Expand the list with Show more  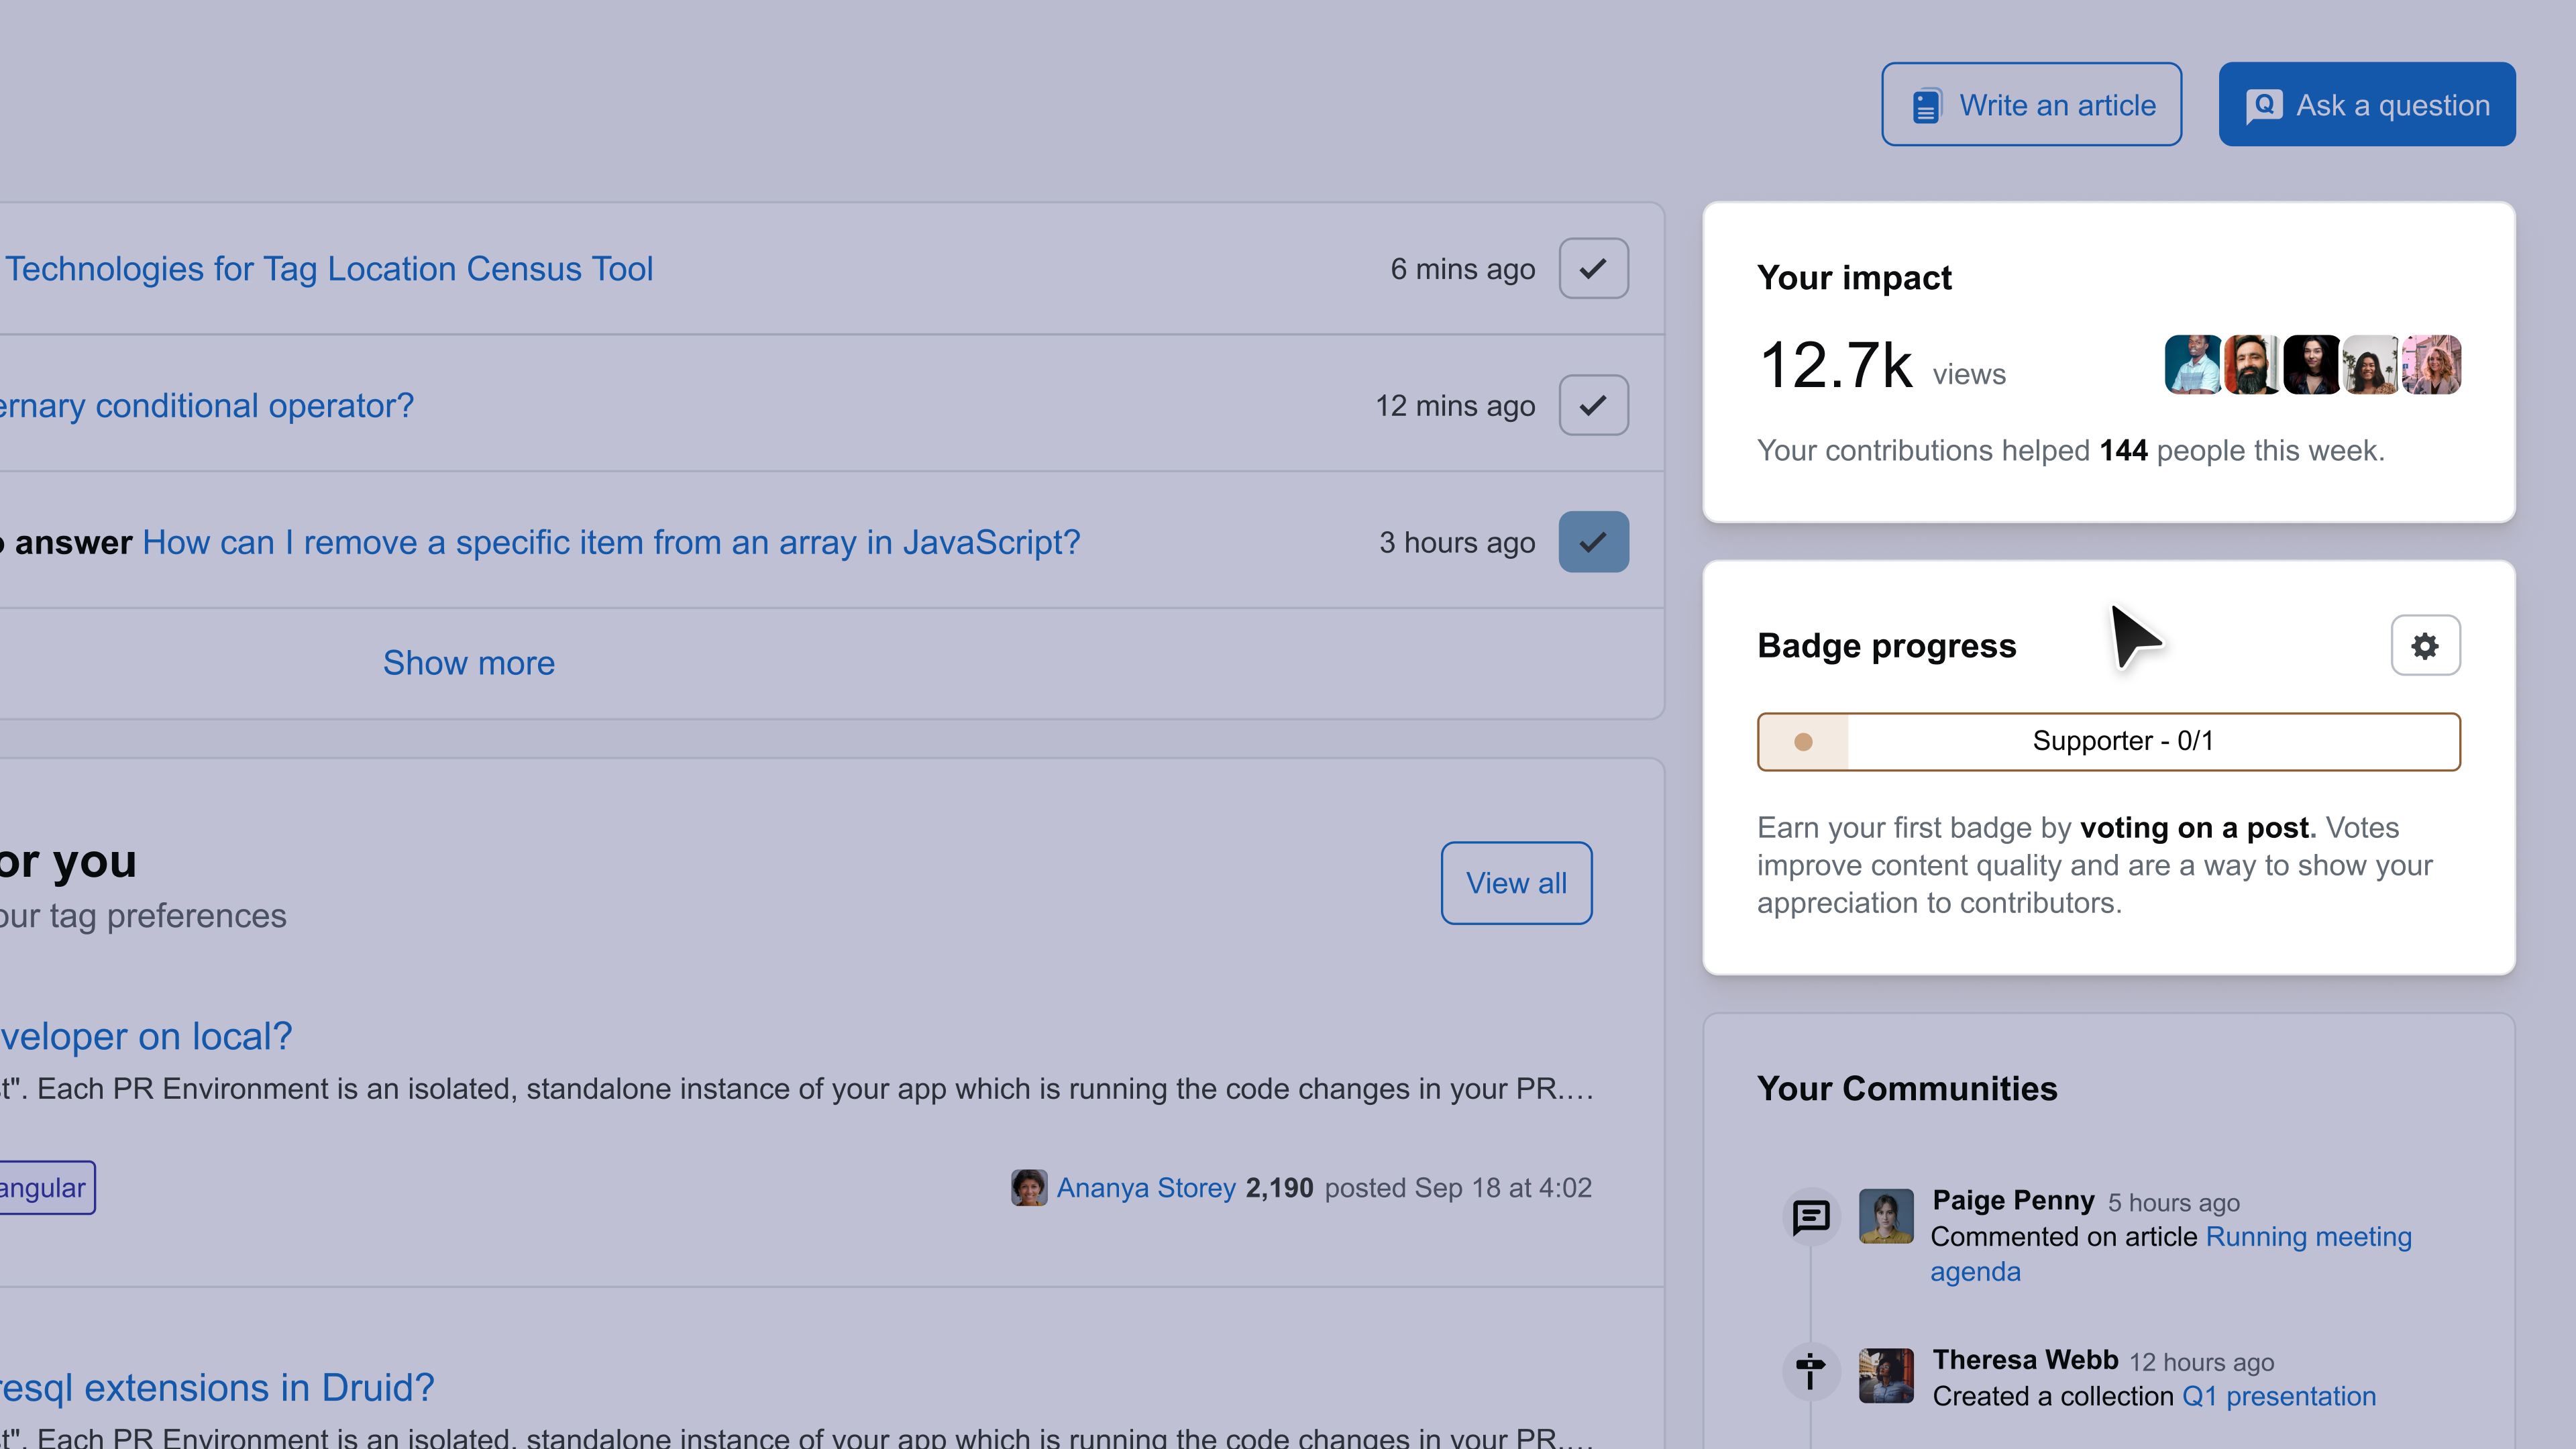pyautogui.click(x=469, y=663)
